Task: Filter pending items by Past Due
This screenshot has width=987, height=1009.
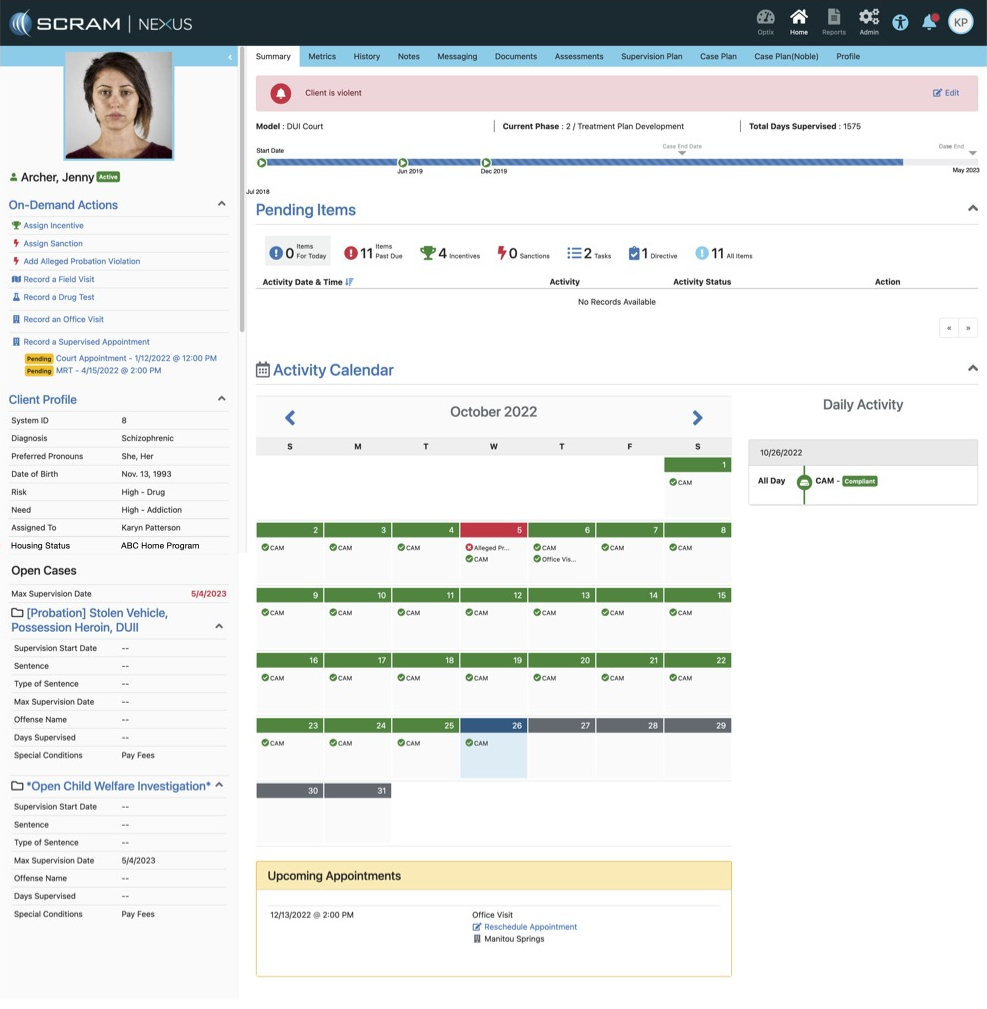Action: click(372, 254)
